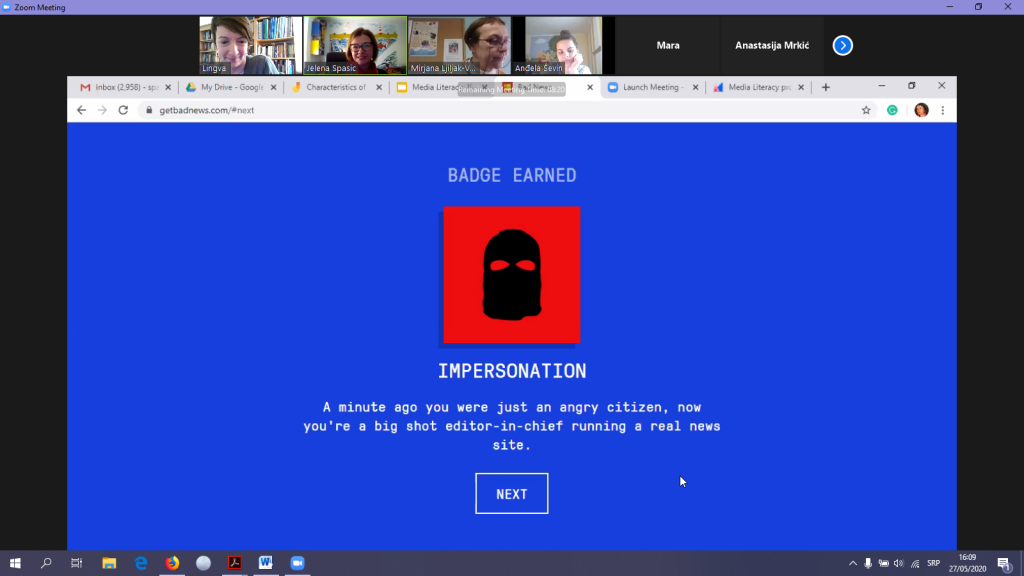Close the Media Literacy pro tab
This screenshot has width=1024, height=576.
pyautogui.click(x=801, y=87)
